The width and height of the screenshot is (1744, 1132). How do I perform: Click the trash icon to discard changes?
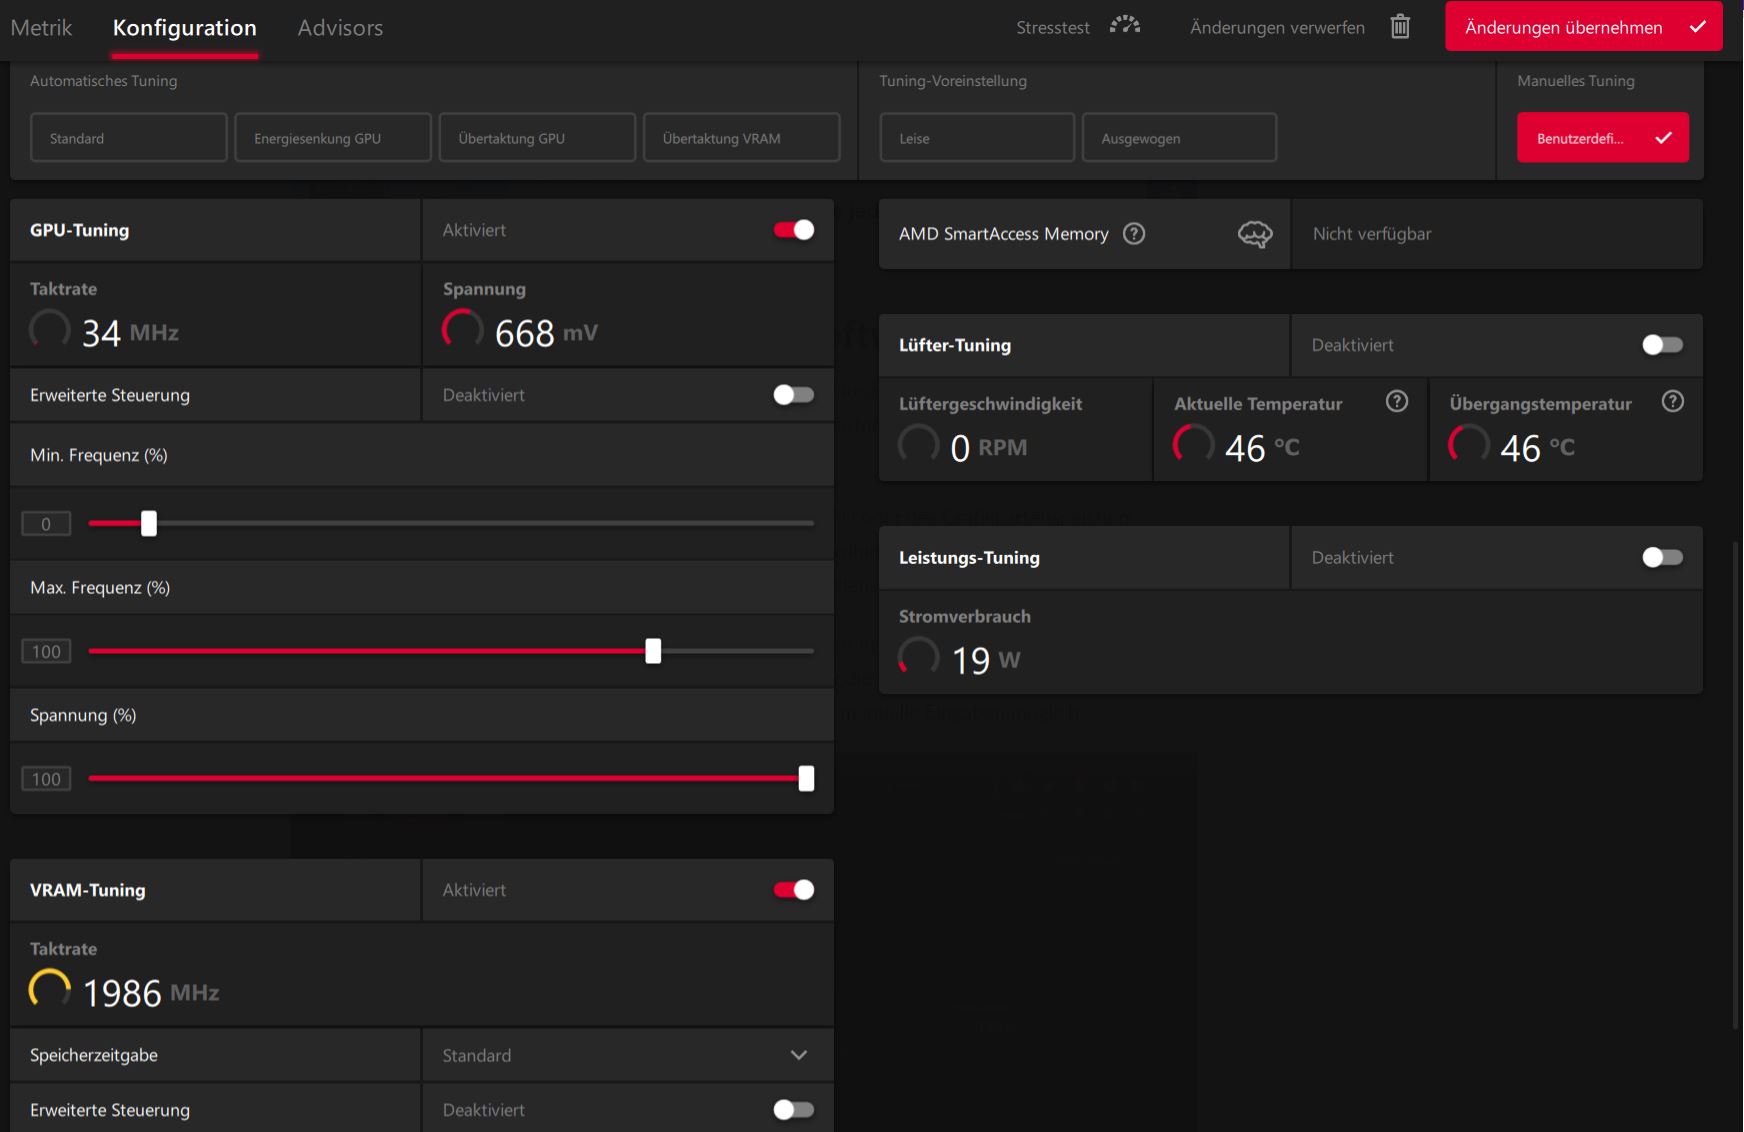click(x=1400, y=27)
